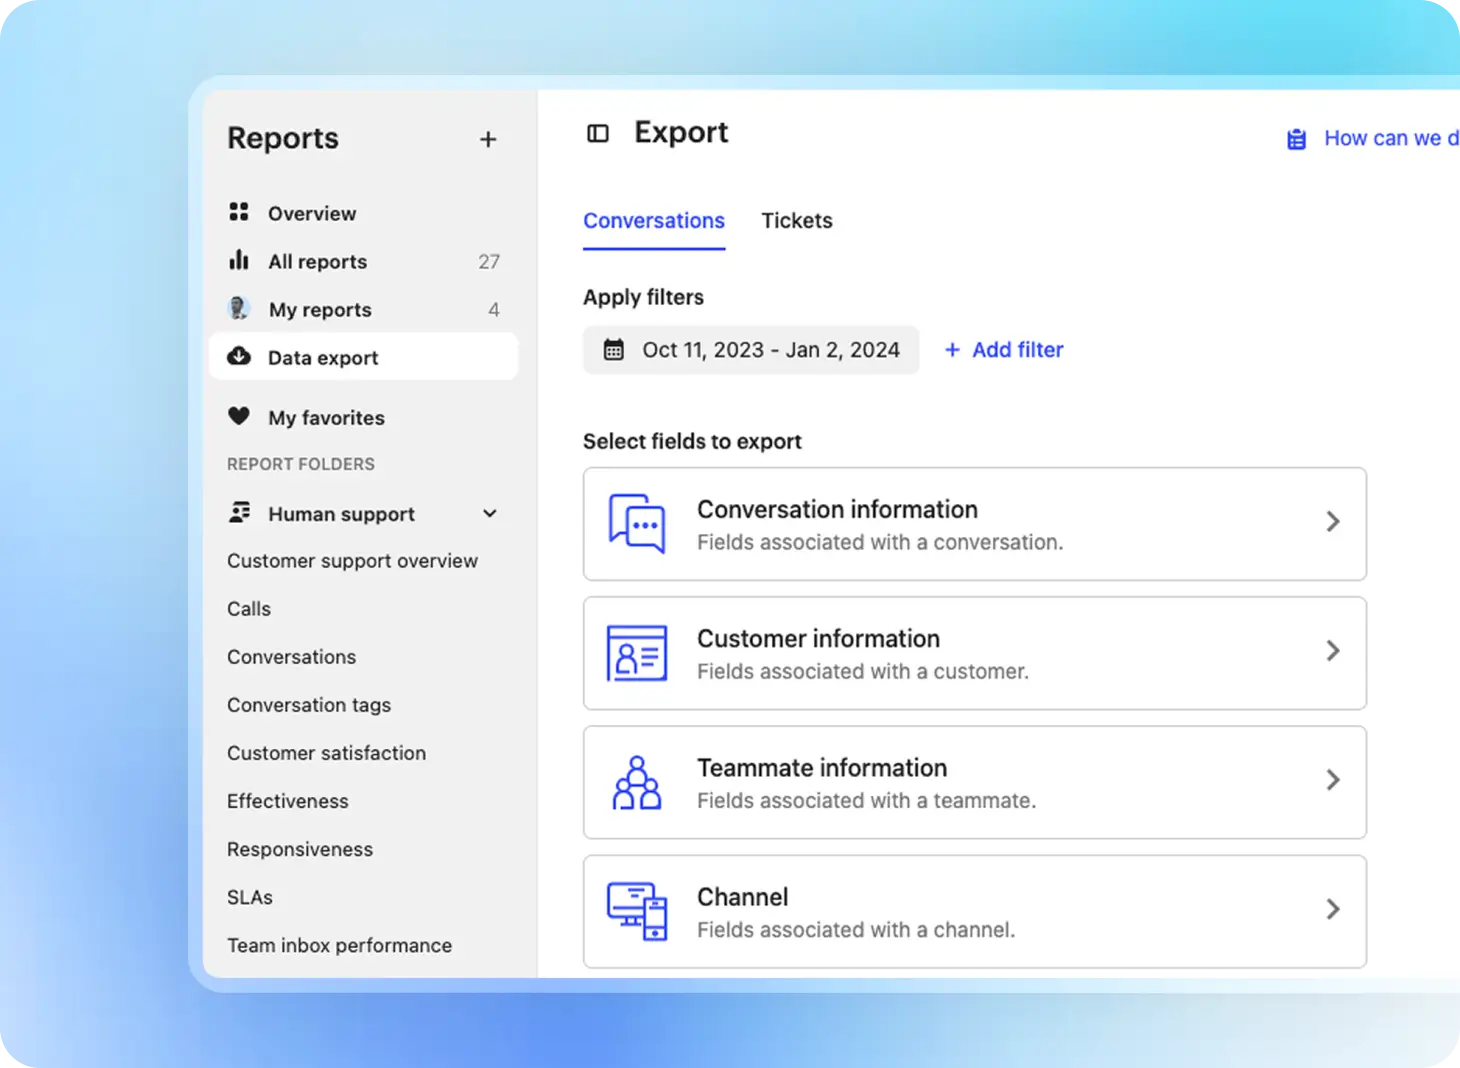The height and width of the screenshot is (1068, 1460).
Task: Open Customer support overview report
Action: tap(352, 560)
